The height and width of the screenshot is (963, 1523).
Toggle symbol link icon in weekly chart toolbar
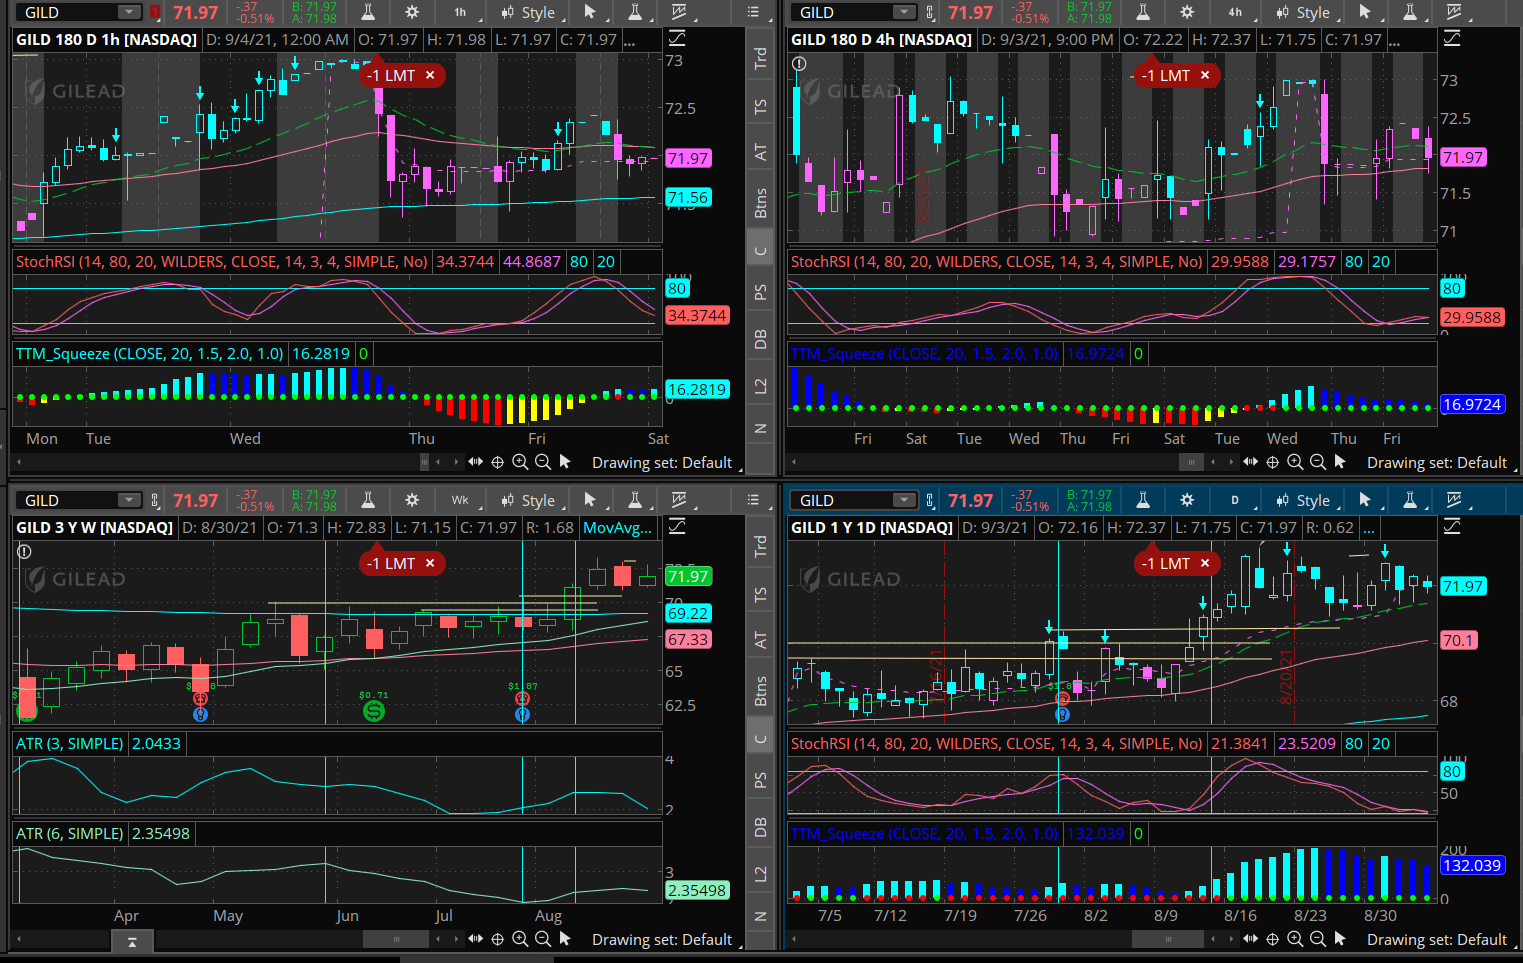point(155,500)
